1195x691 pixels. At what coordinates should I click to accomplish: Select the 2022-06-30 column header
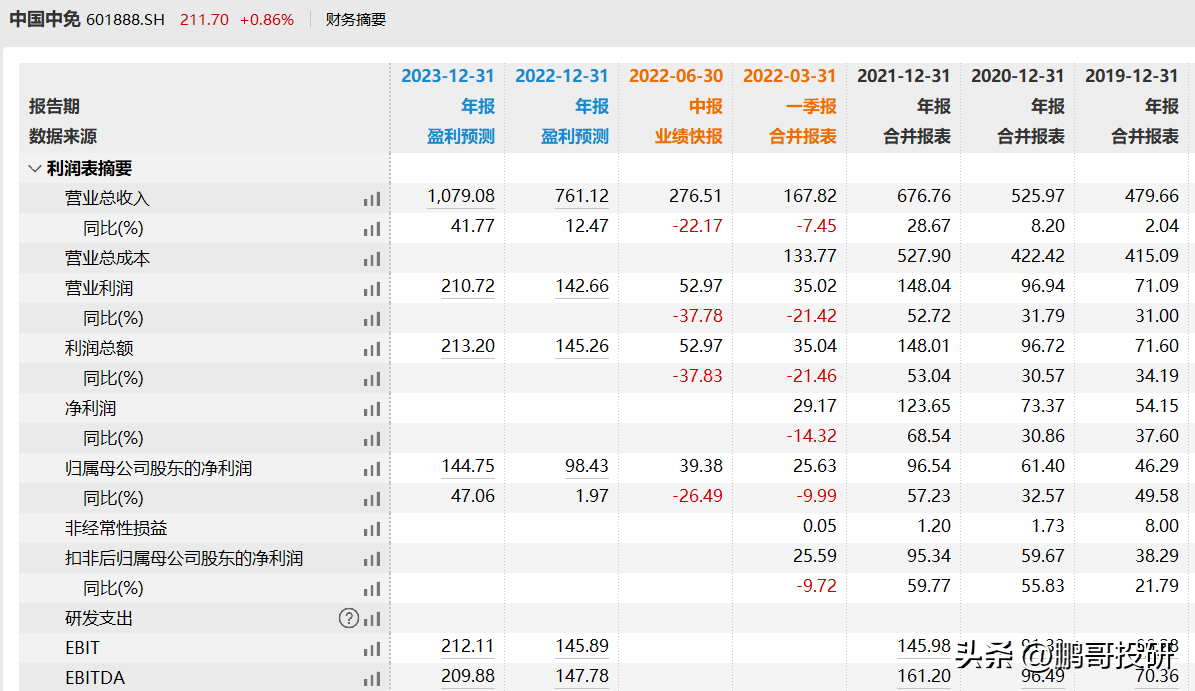point(676,76)
